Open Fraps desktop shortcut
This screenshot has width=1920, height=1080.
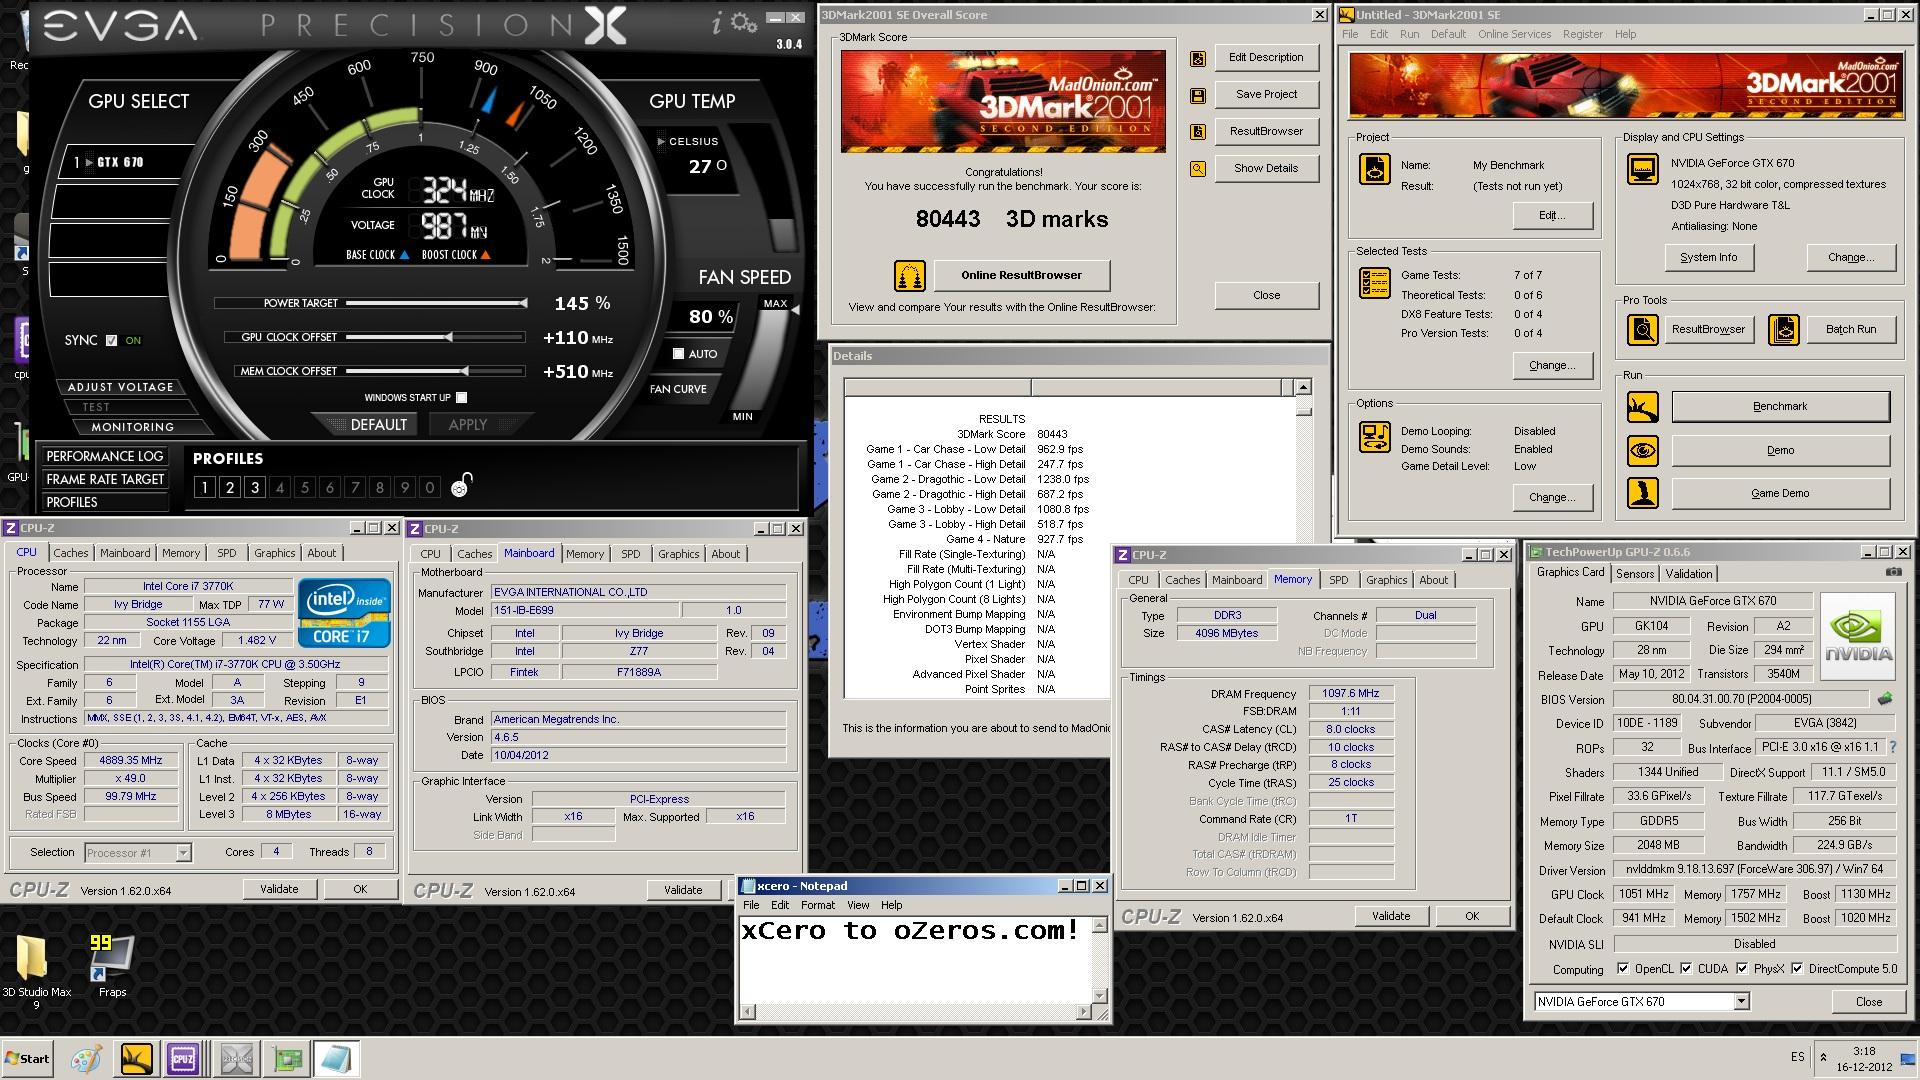112,966
